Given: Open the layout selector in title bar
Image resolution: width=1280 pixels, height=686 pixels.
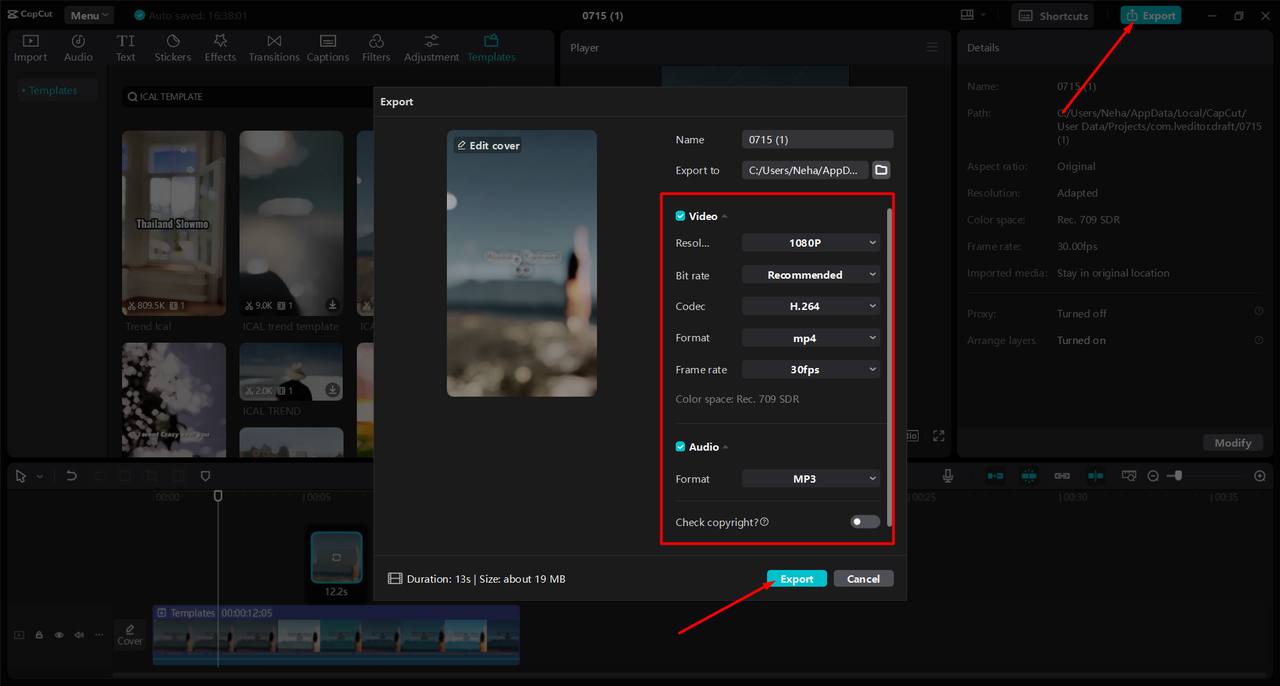Looking at the screenshot, I should point(973,15).
